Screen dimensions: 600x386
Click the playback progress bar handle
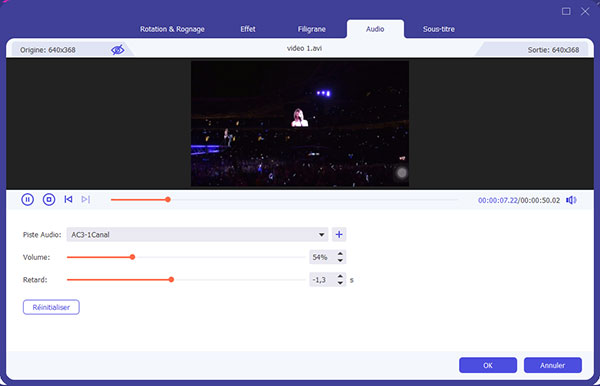(168, 200)
